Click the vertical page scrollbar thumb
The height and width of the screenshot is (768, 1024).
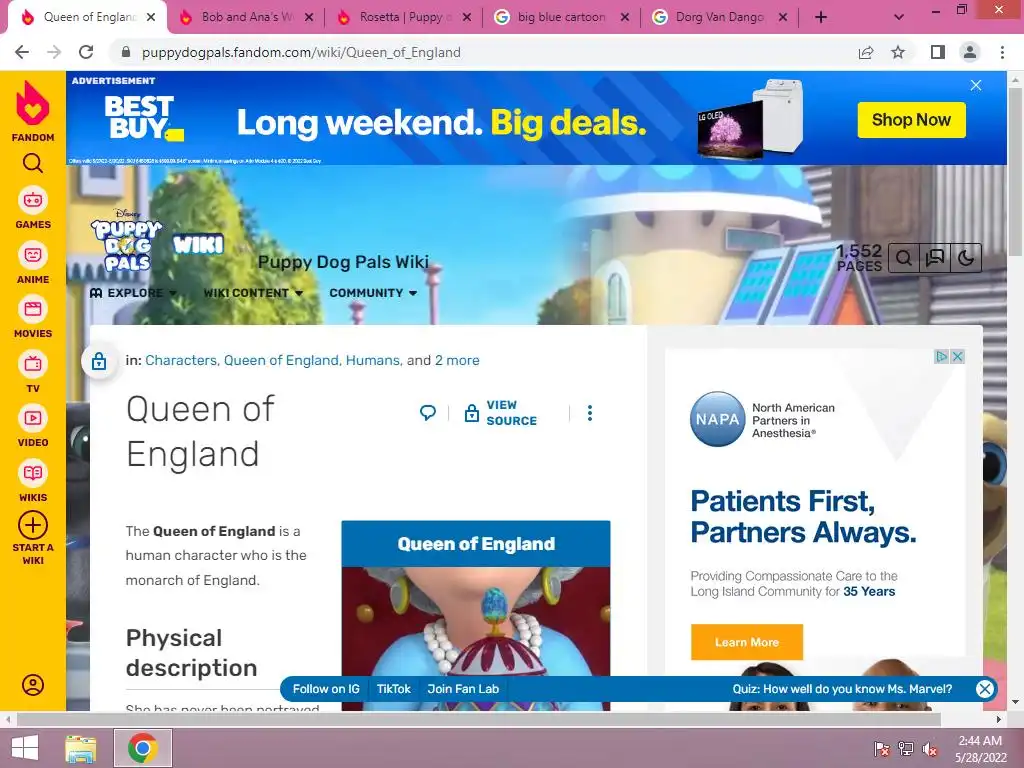point(1015,170)
